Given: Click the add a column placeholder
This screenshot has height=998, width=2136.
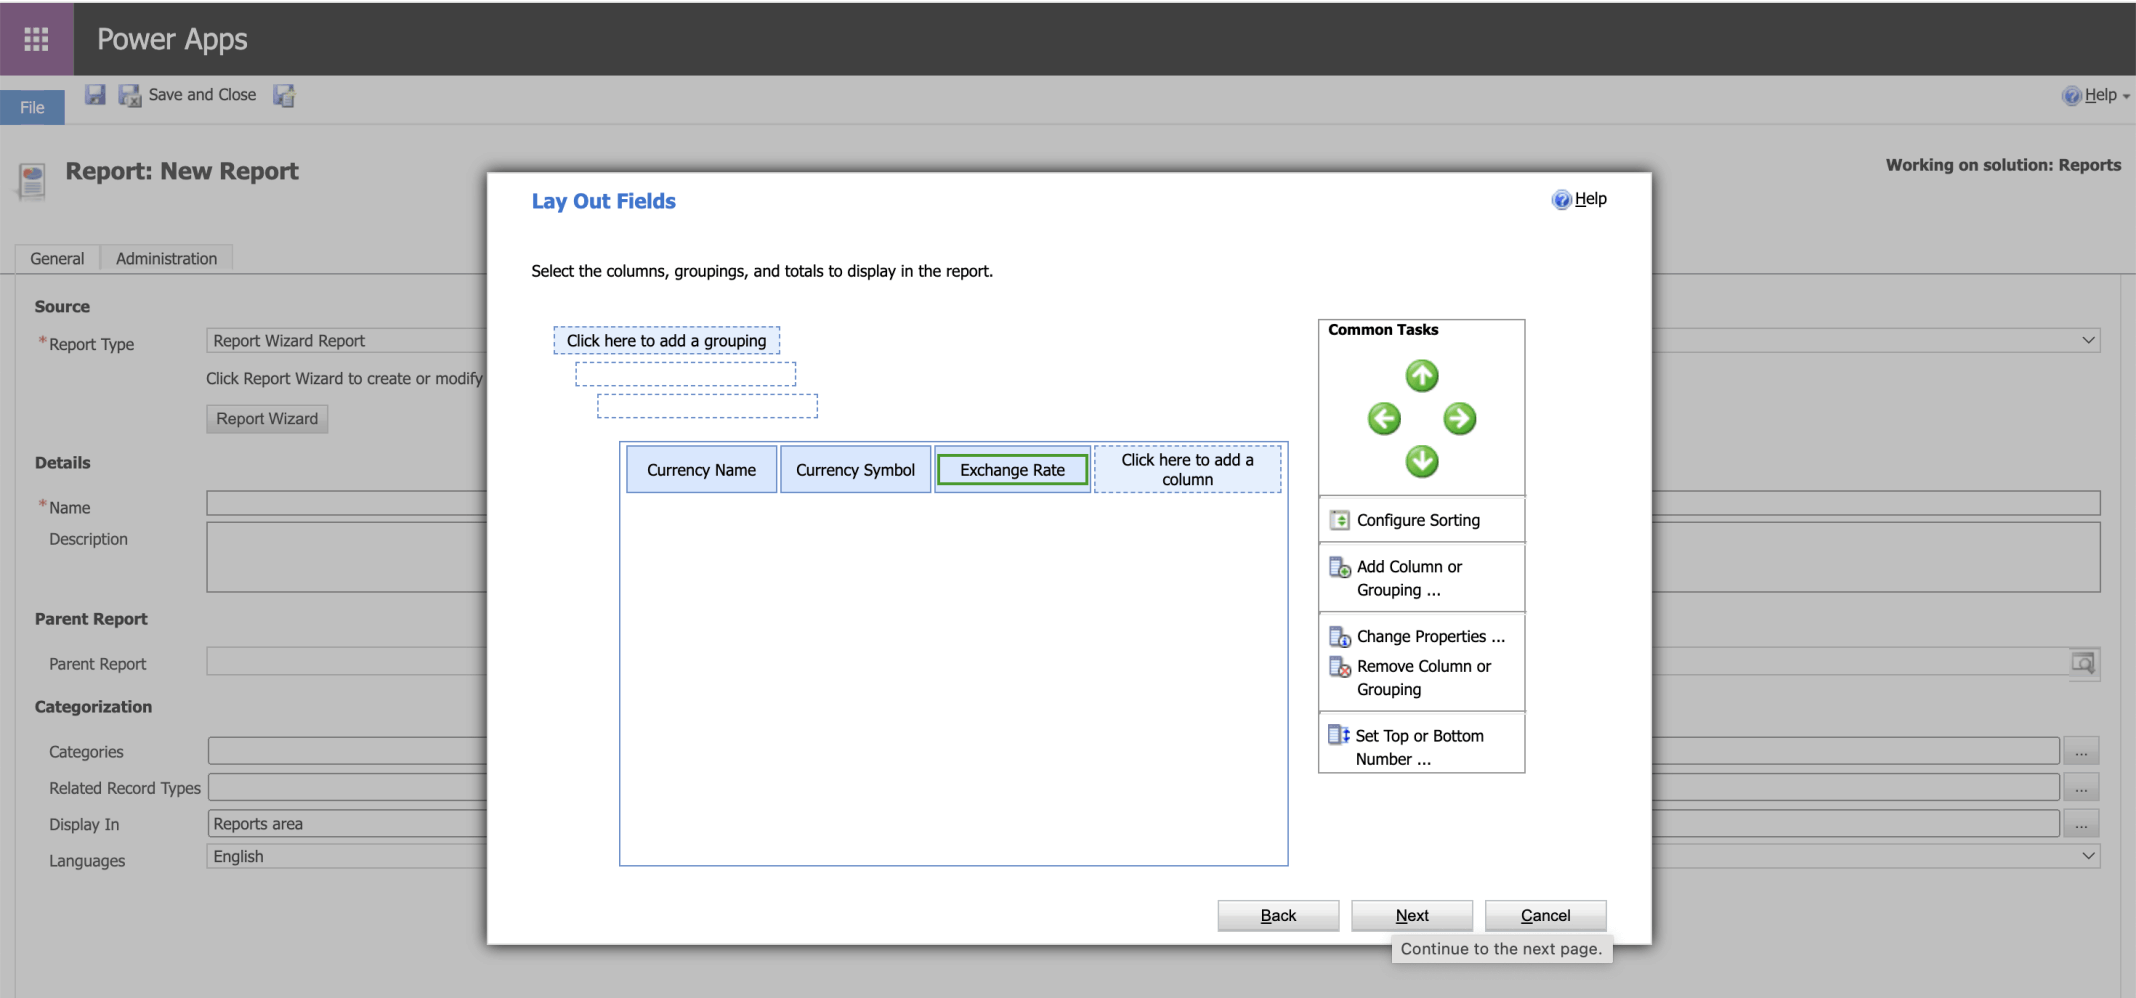Looking at the screenshot, I should pyautogui.click(x=1187, y=469).
